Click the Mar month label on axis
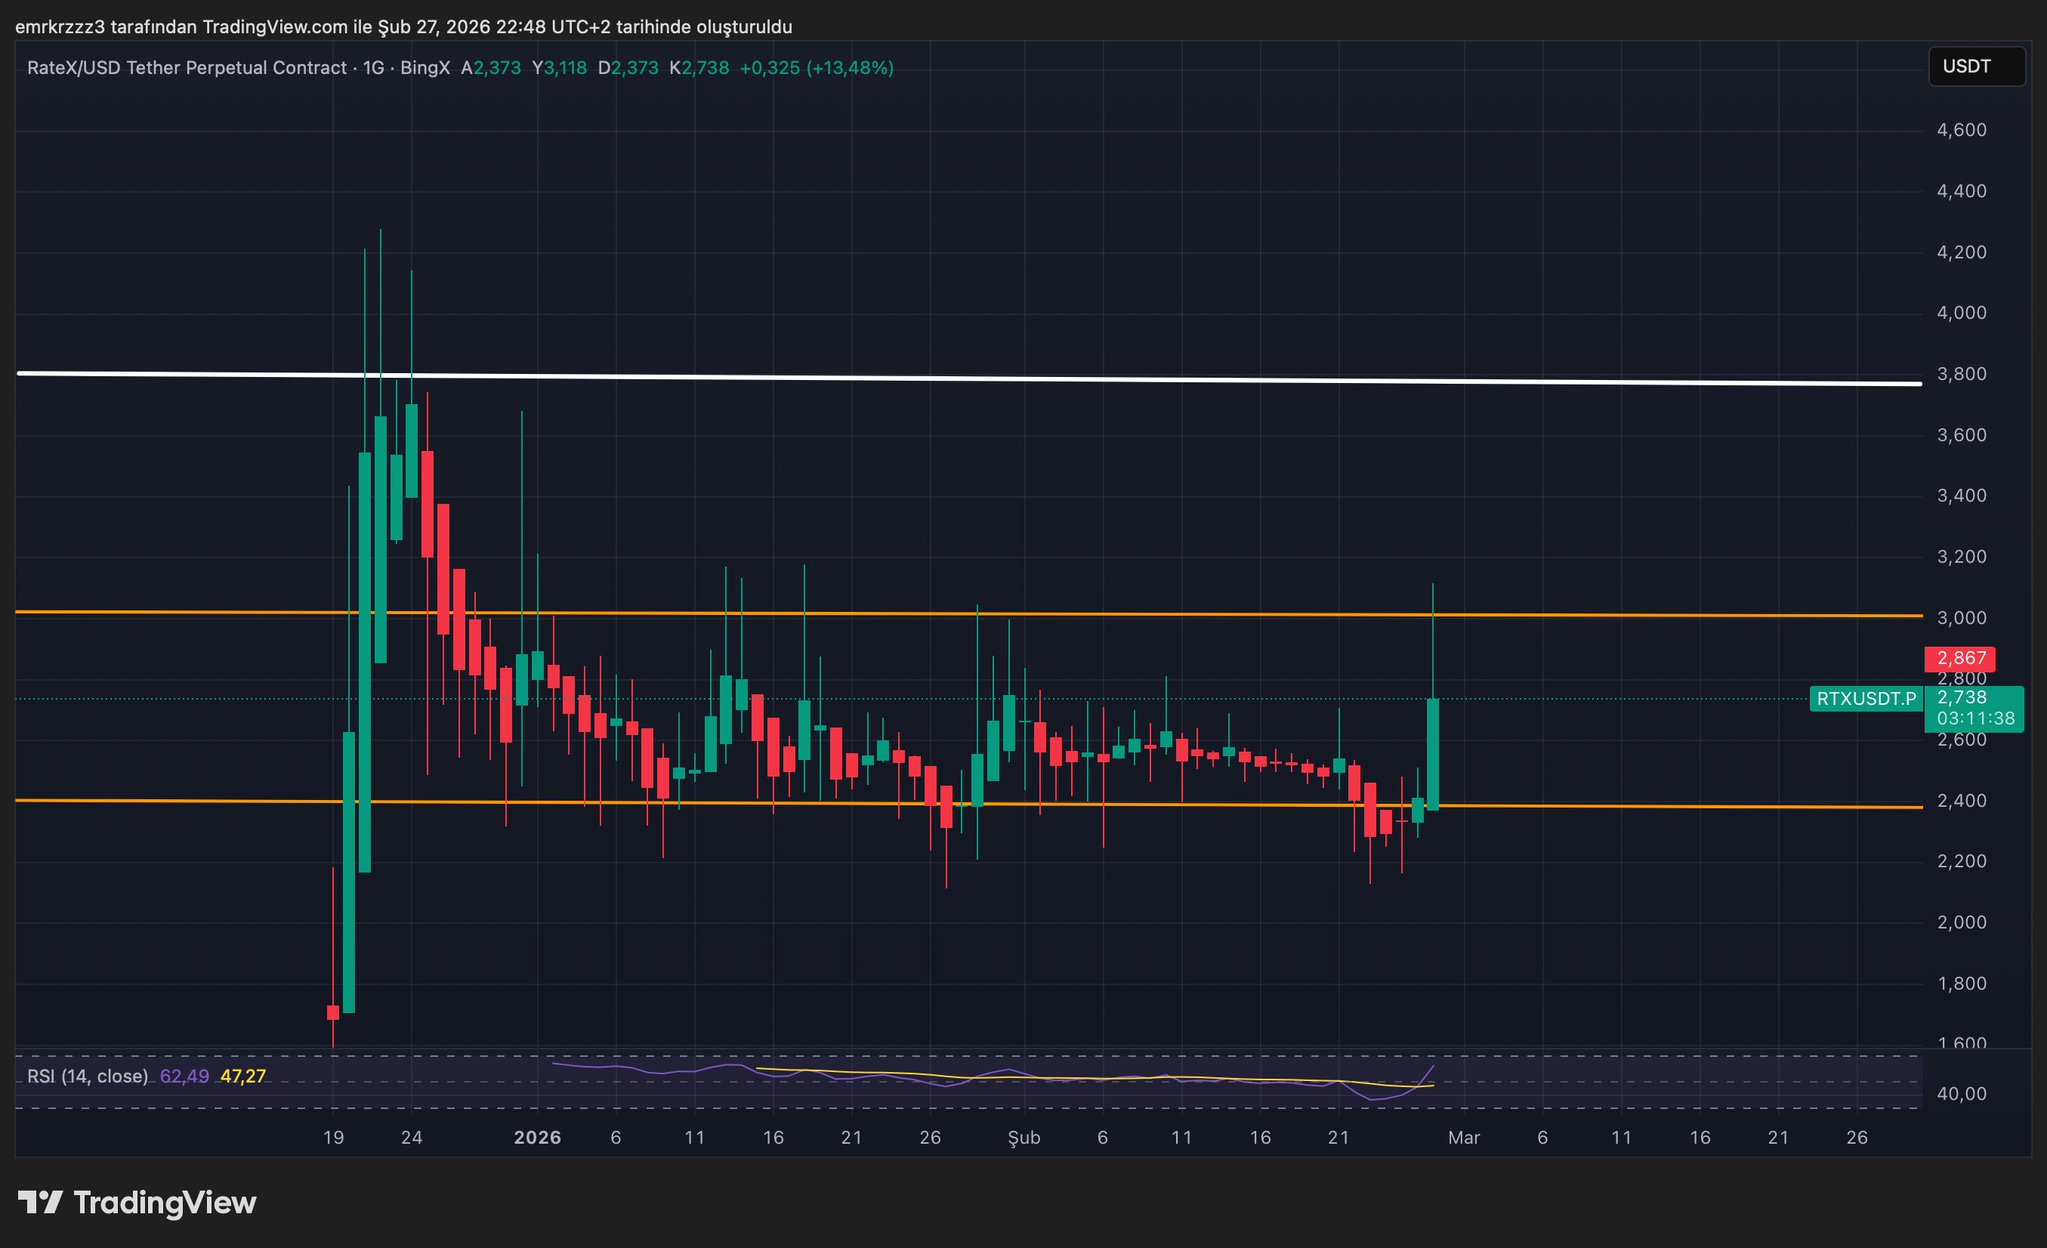Viewport: 2047px width, 1248px height. 1464,1137
